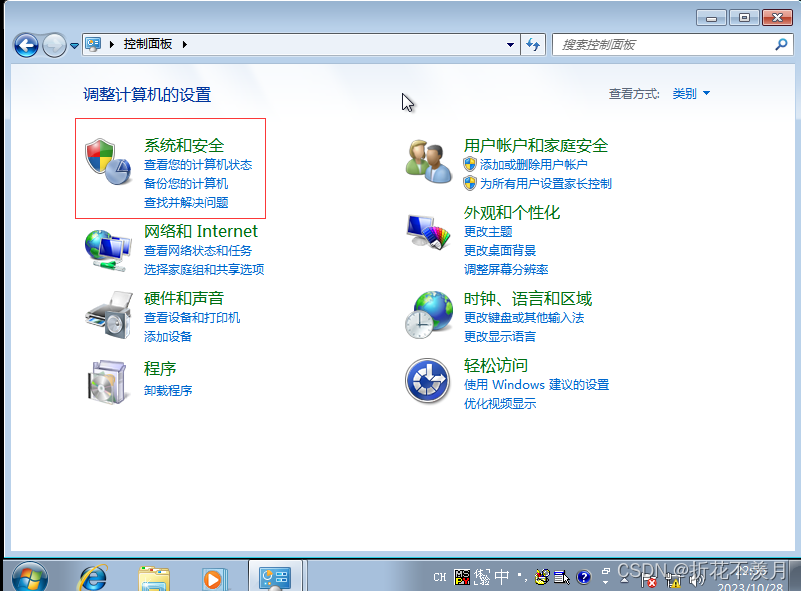Image resolution: width=801 pixels, height=591 pixels.
Task: Click 更改桌面背景 link
Action: pyautogui.click(x=500, y=250)
